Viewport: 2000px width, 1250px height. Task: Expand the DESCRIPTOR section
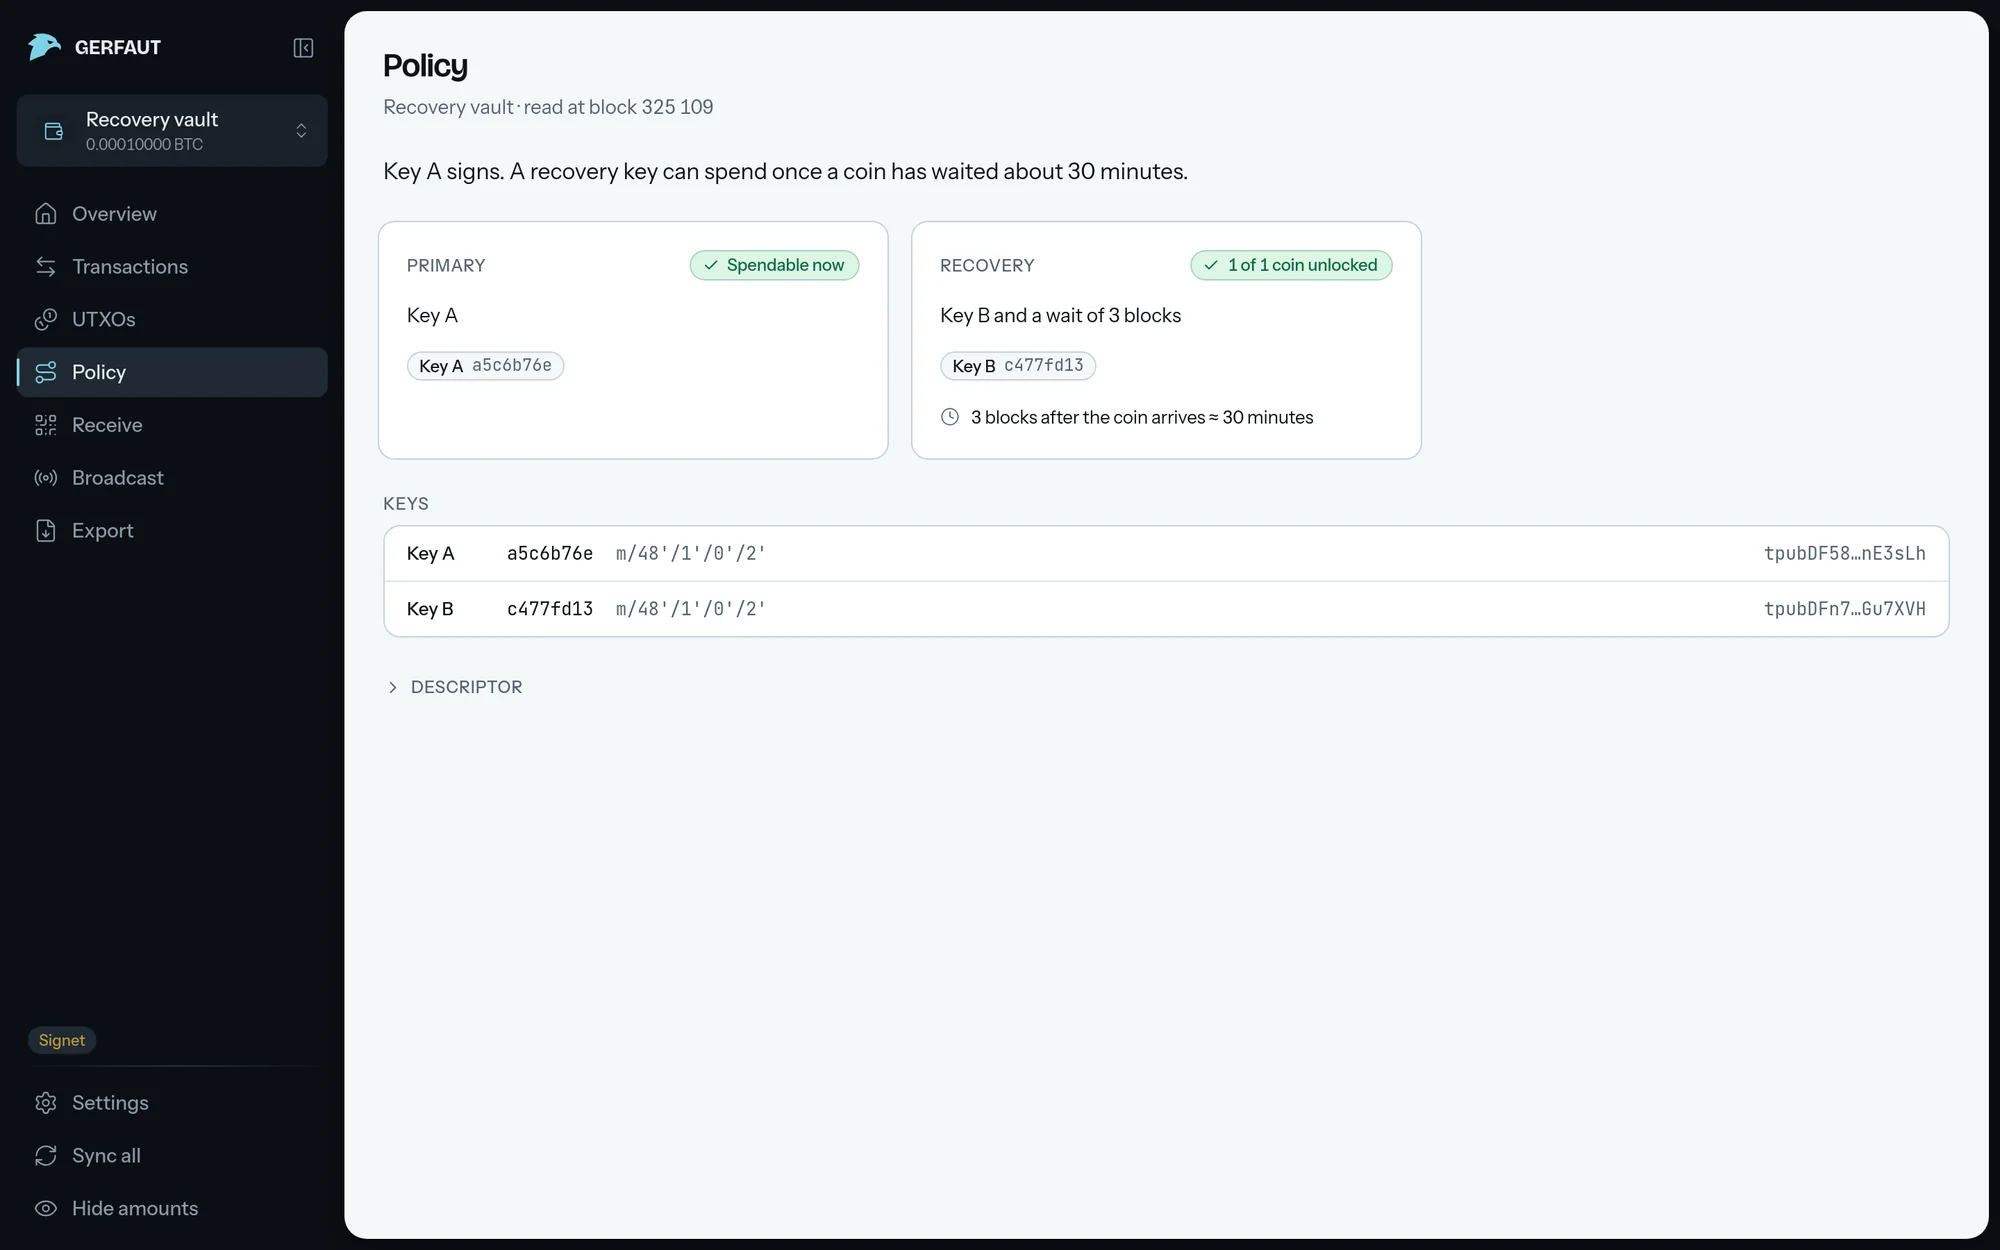[454, 687]
